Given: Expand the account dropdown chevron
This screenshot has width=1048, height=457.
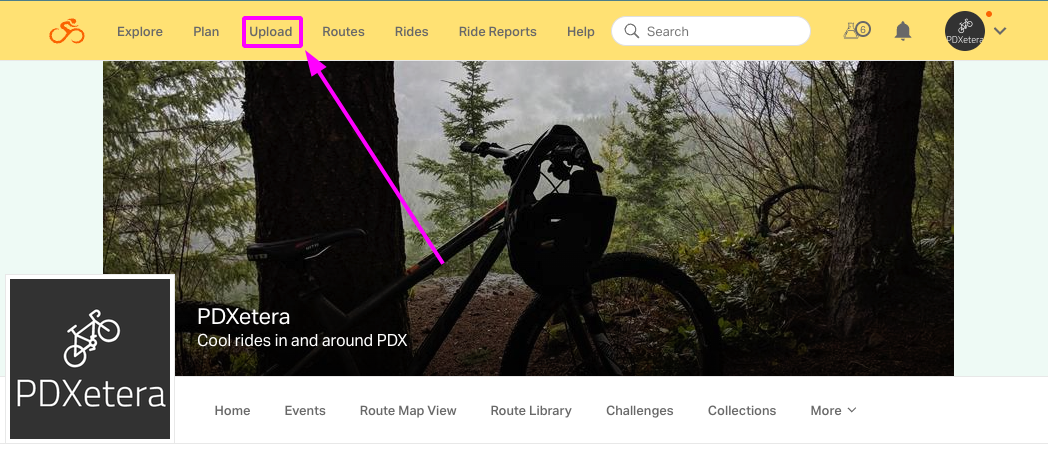Looking at the screenshot, I should pyautogui.click(x=1000, y=31).
